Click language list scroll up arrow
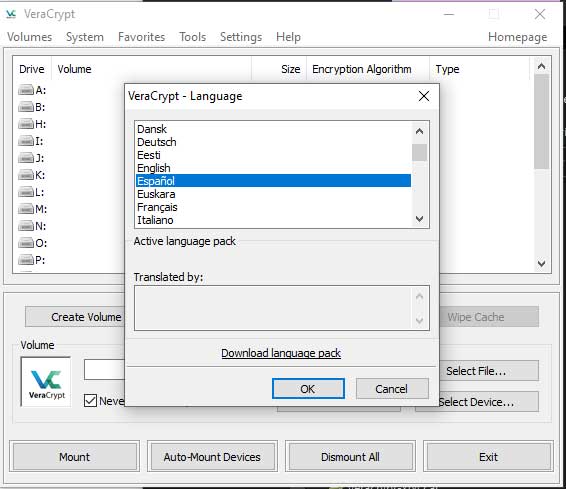 (x=419, y=131)
